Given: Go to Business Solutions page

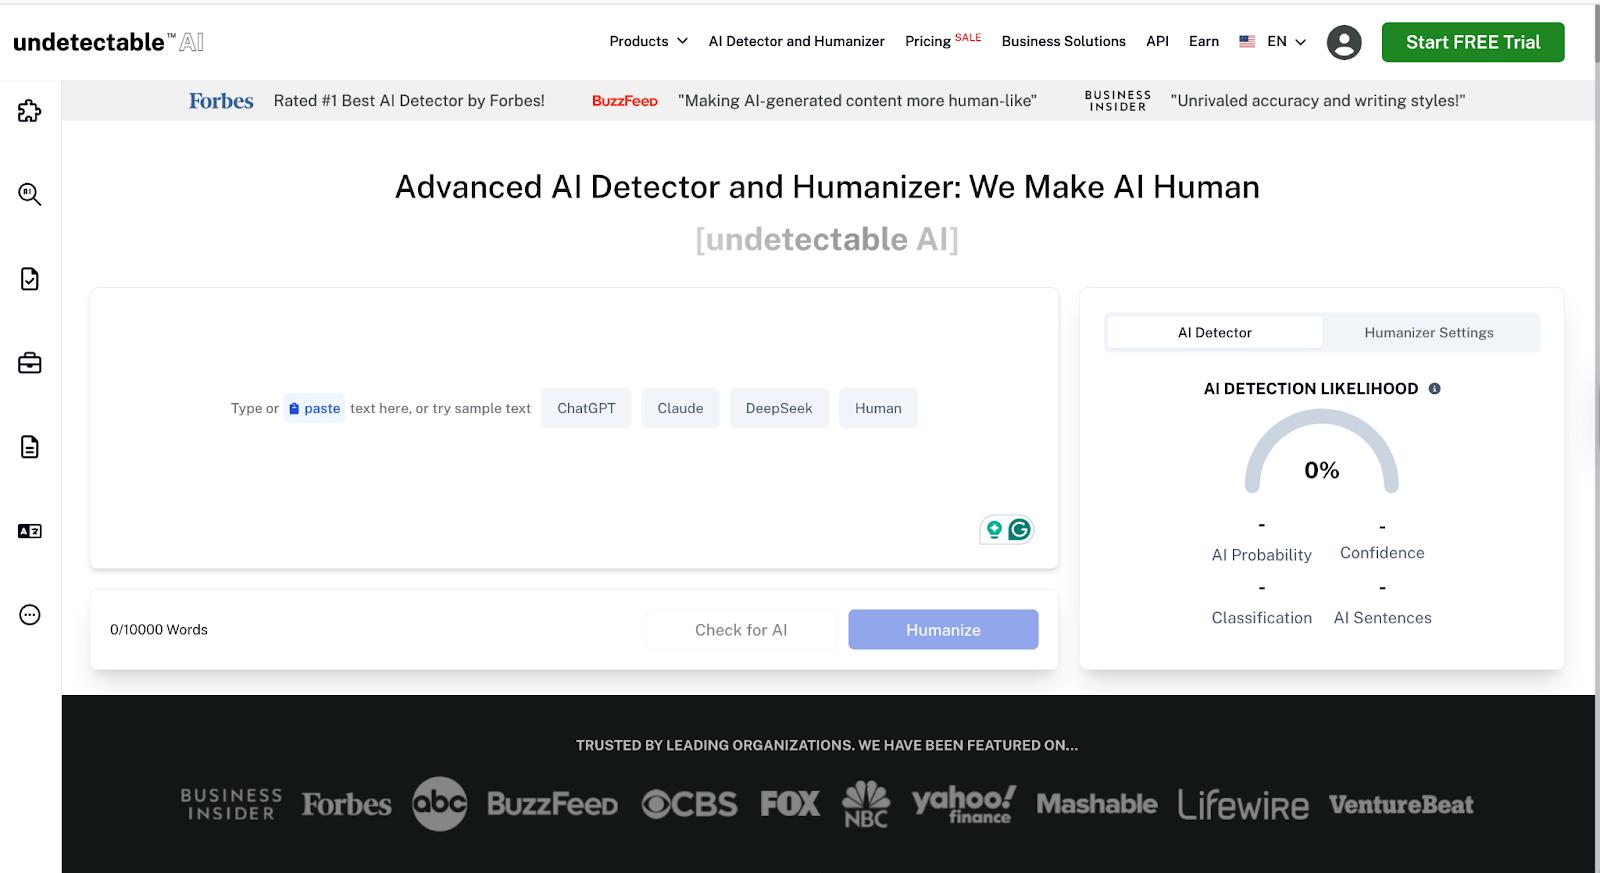Looking at the screenshot, I should pos(1063,41).
